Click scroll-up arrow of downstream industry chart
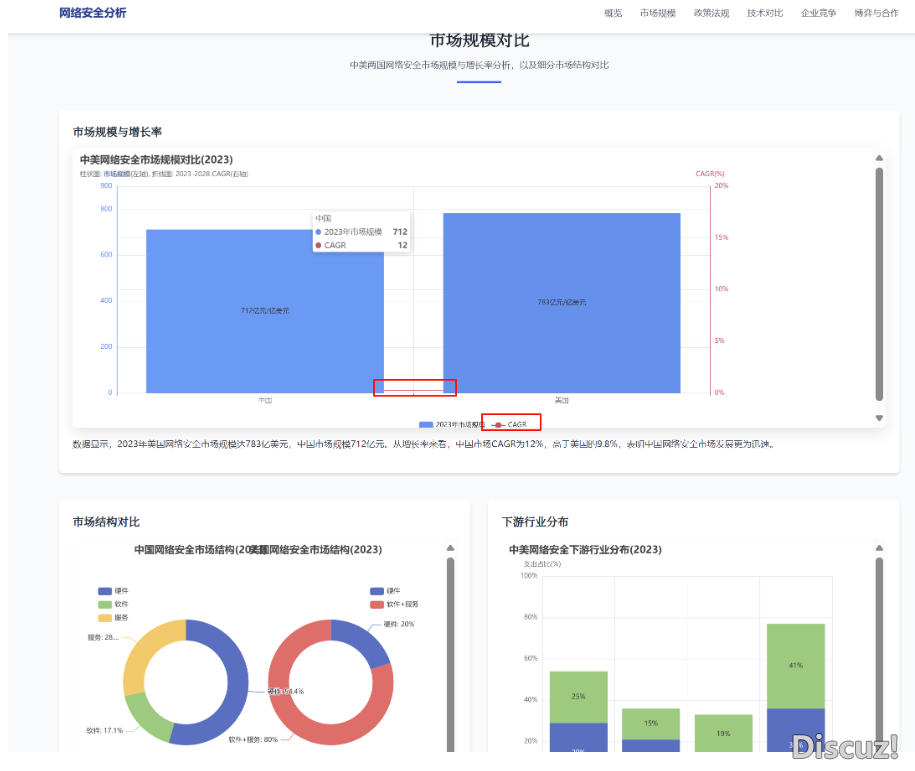Viewport: 915px width, 771px height. (879, 547)
